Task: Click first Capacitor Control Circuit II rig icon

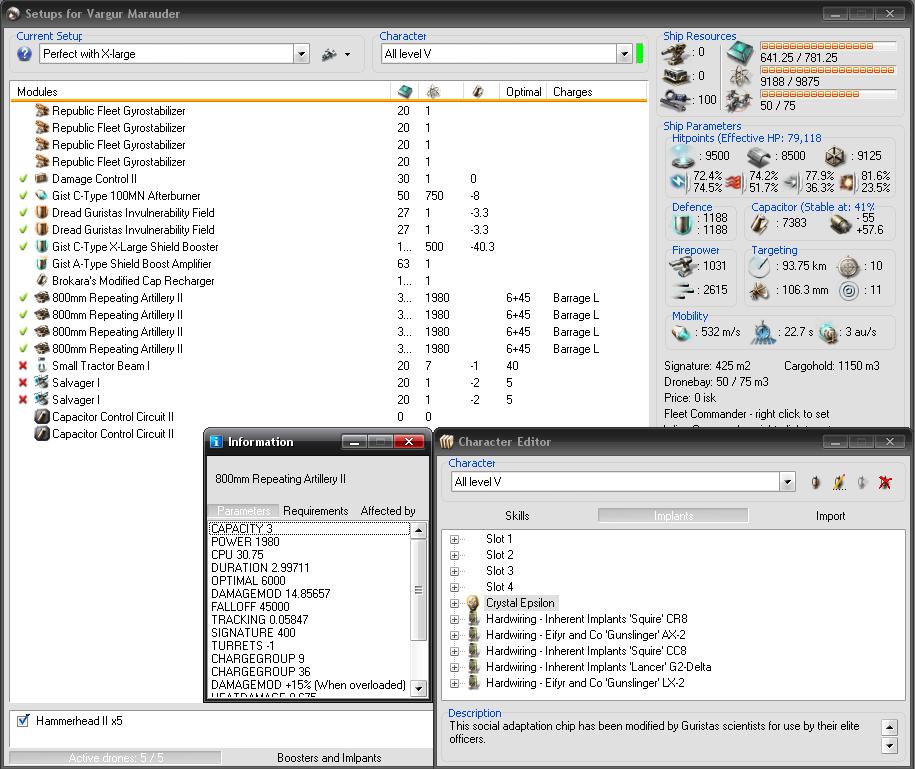Action: [x=42, y=417]
